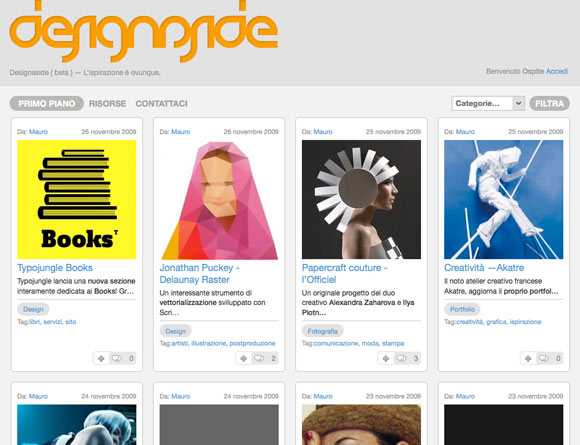Click the plus icon on Jonathan Puckey card
This screenshot has height=445, width=580.
tap(244, 358)
